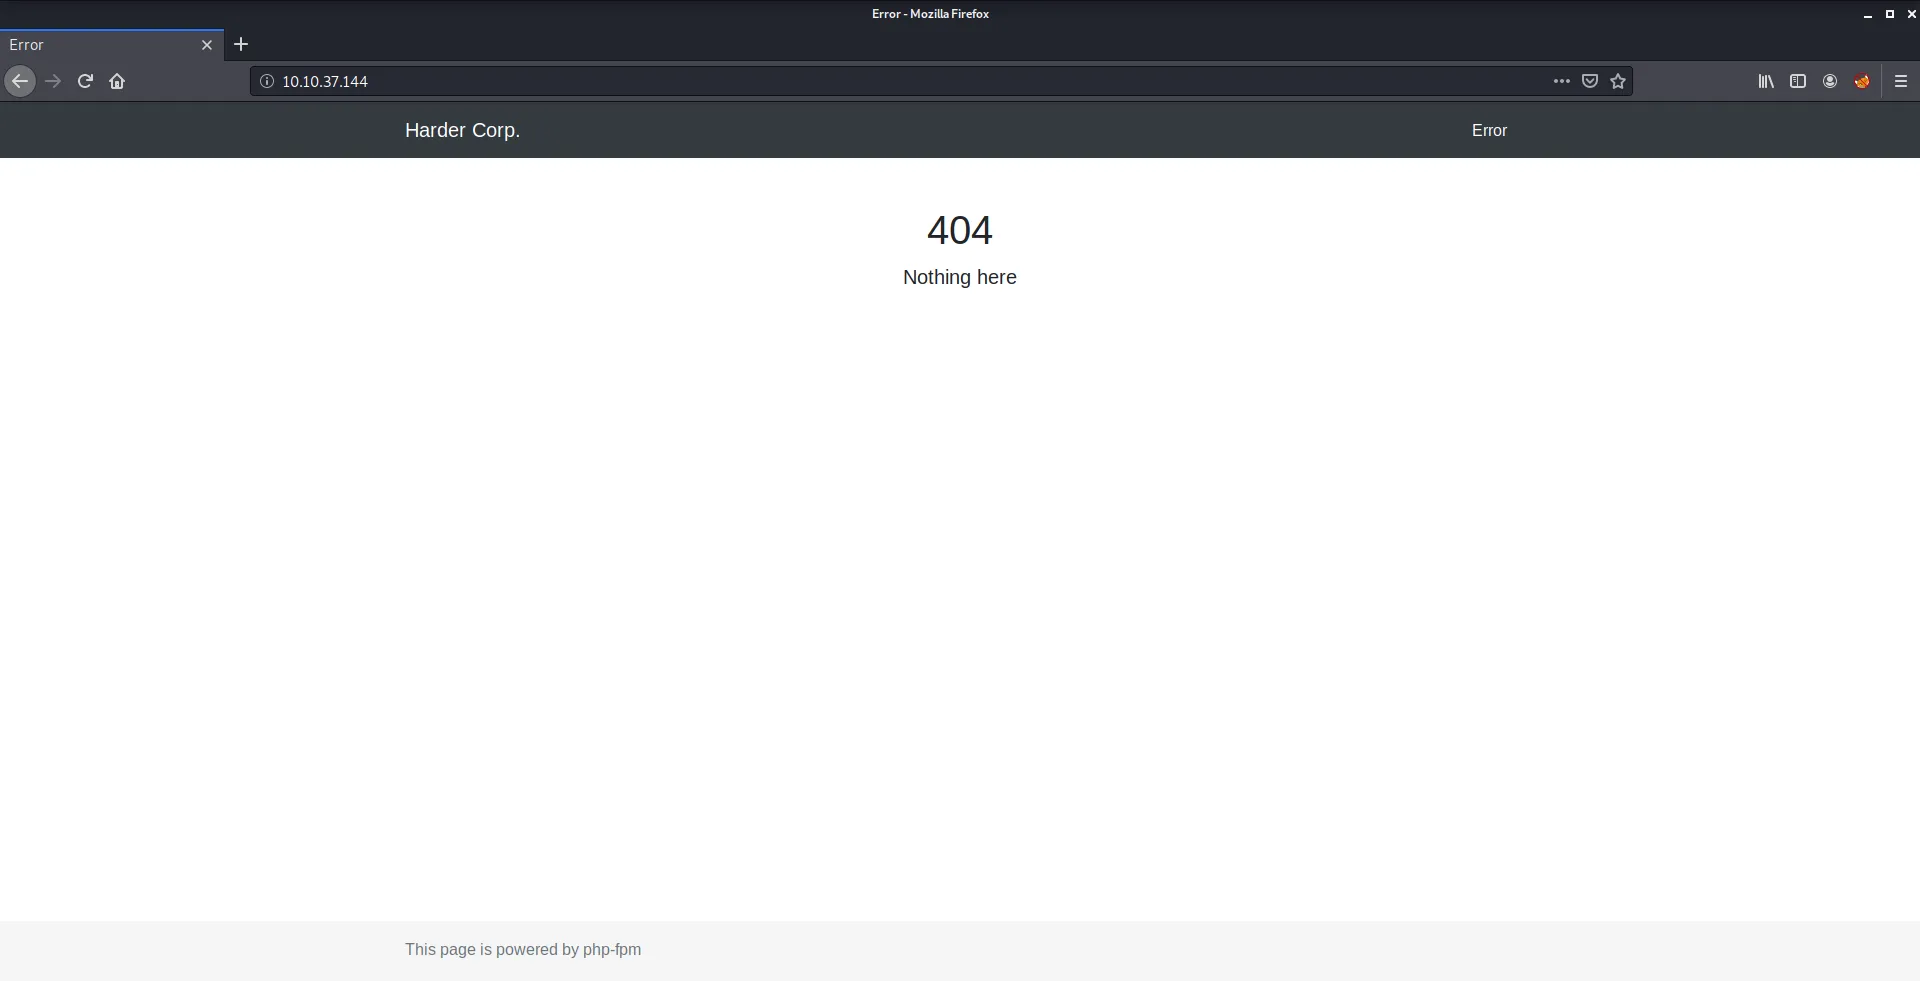1920x981 pixels.
Task: Show site information for 10.10.37.144
Action: coord(267,81)
